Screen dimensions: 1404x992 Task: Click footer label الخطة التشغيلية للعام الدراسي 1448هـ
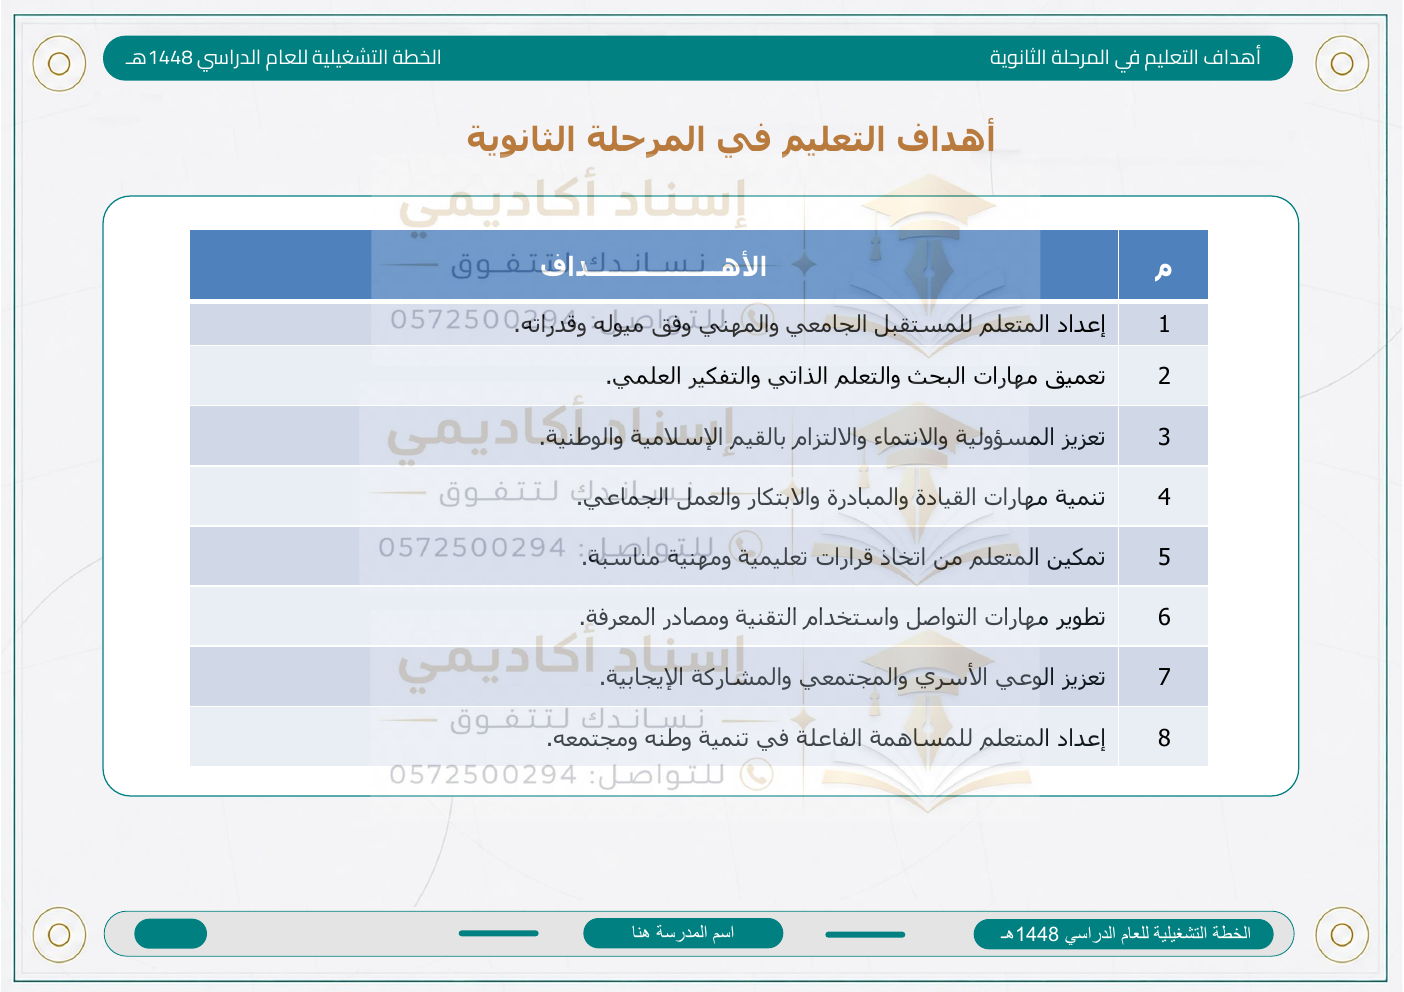[x=1124, y=934]
